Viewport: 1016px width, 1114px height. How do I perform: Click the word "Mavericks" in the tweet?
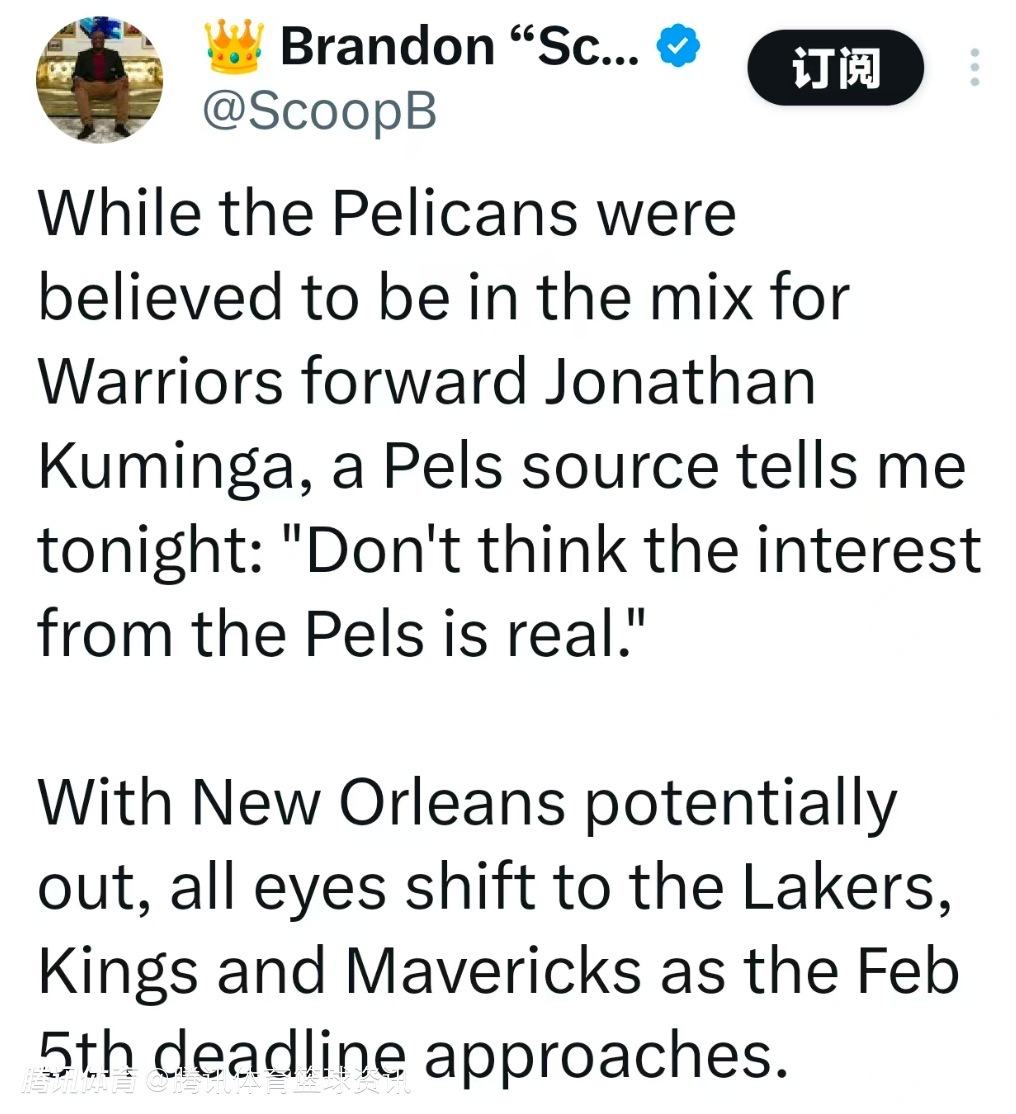click(493, 971)
